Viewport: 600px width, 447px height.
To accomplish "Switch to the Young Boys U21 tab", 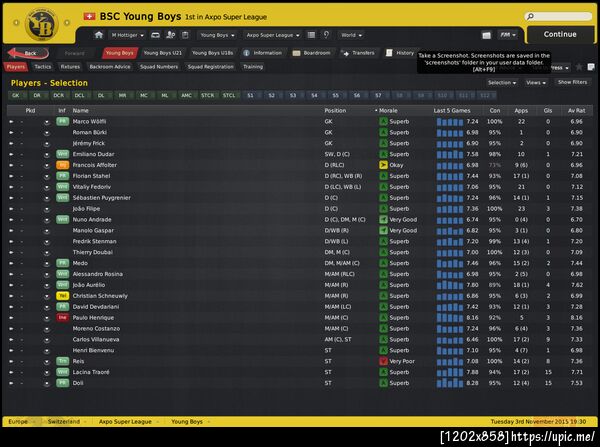I will click(x=163, y=53).
